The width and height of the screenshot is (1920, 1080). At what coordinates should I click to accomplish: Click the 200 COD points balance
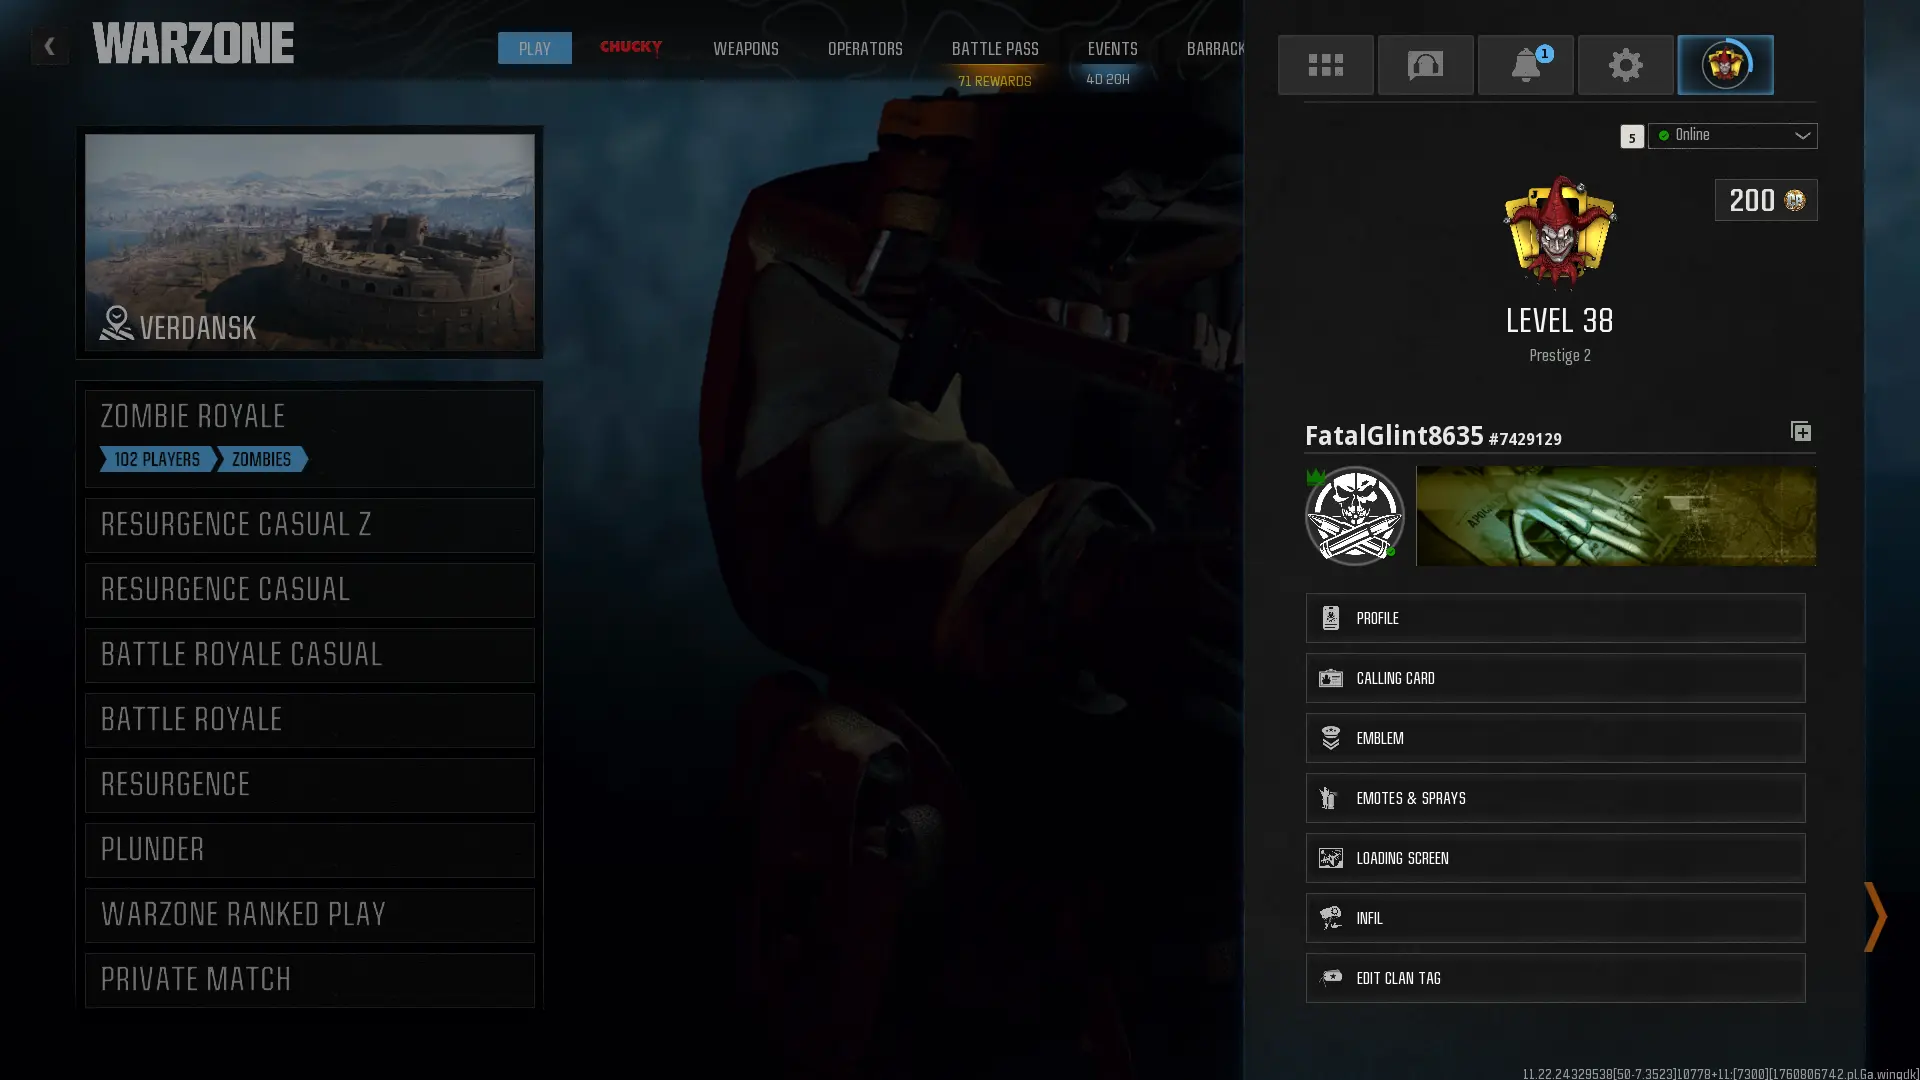[x=1765, y=201]
